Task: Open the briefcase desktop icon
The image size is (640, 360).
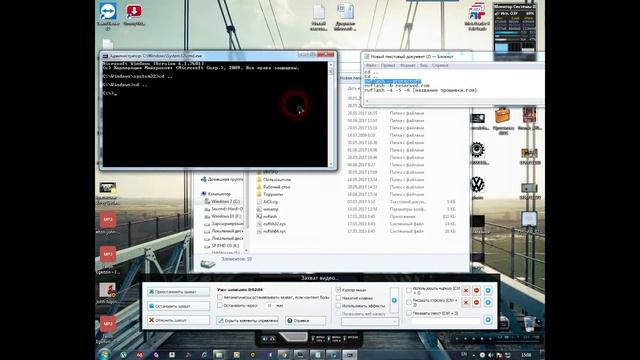Action: 503,120
